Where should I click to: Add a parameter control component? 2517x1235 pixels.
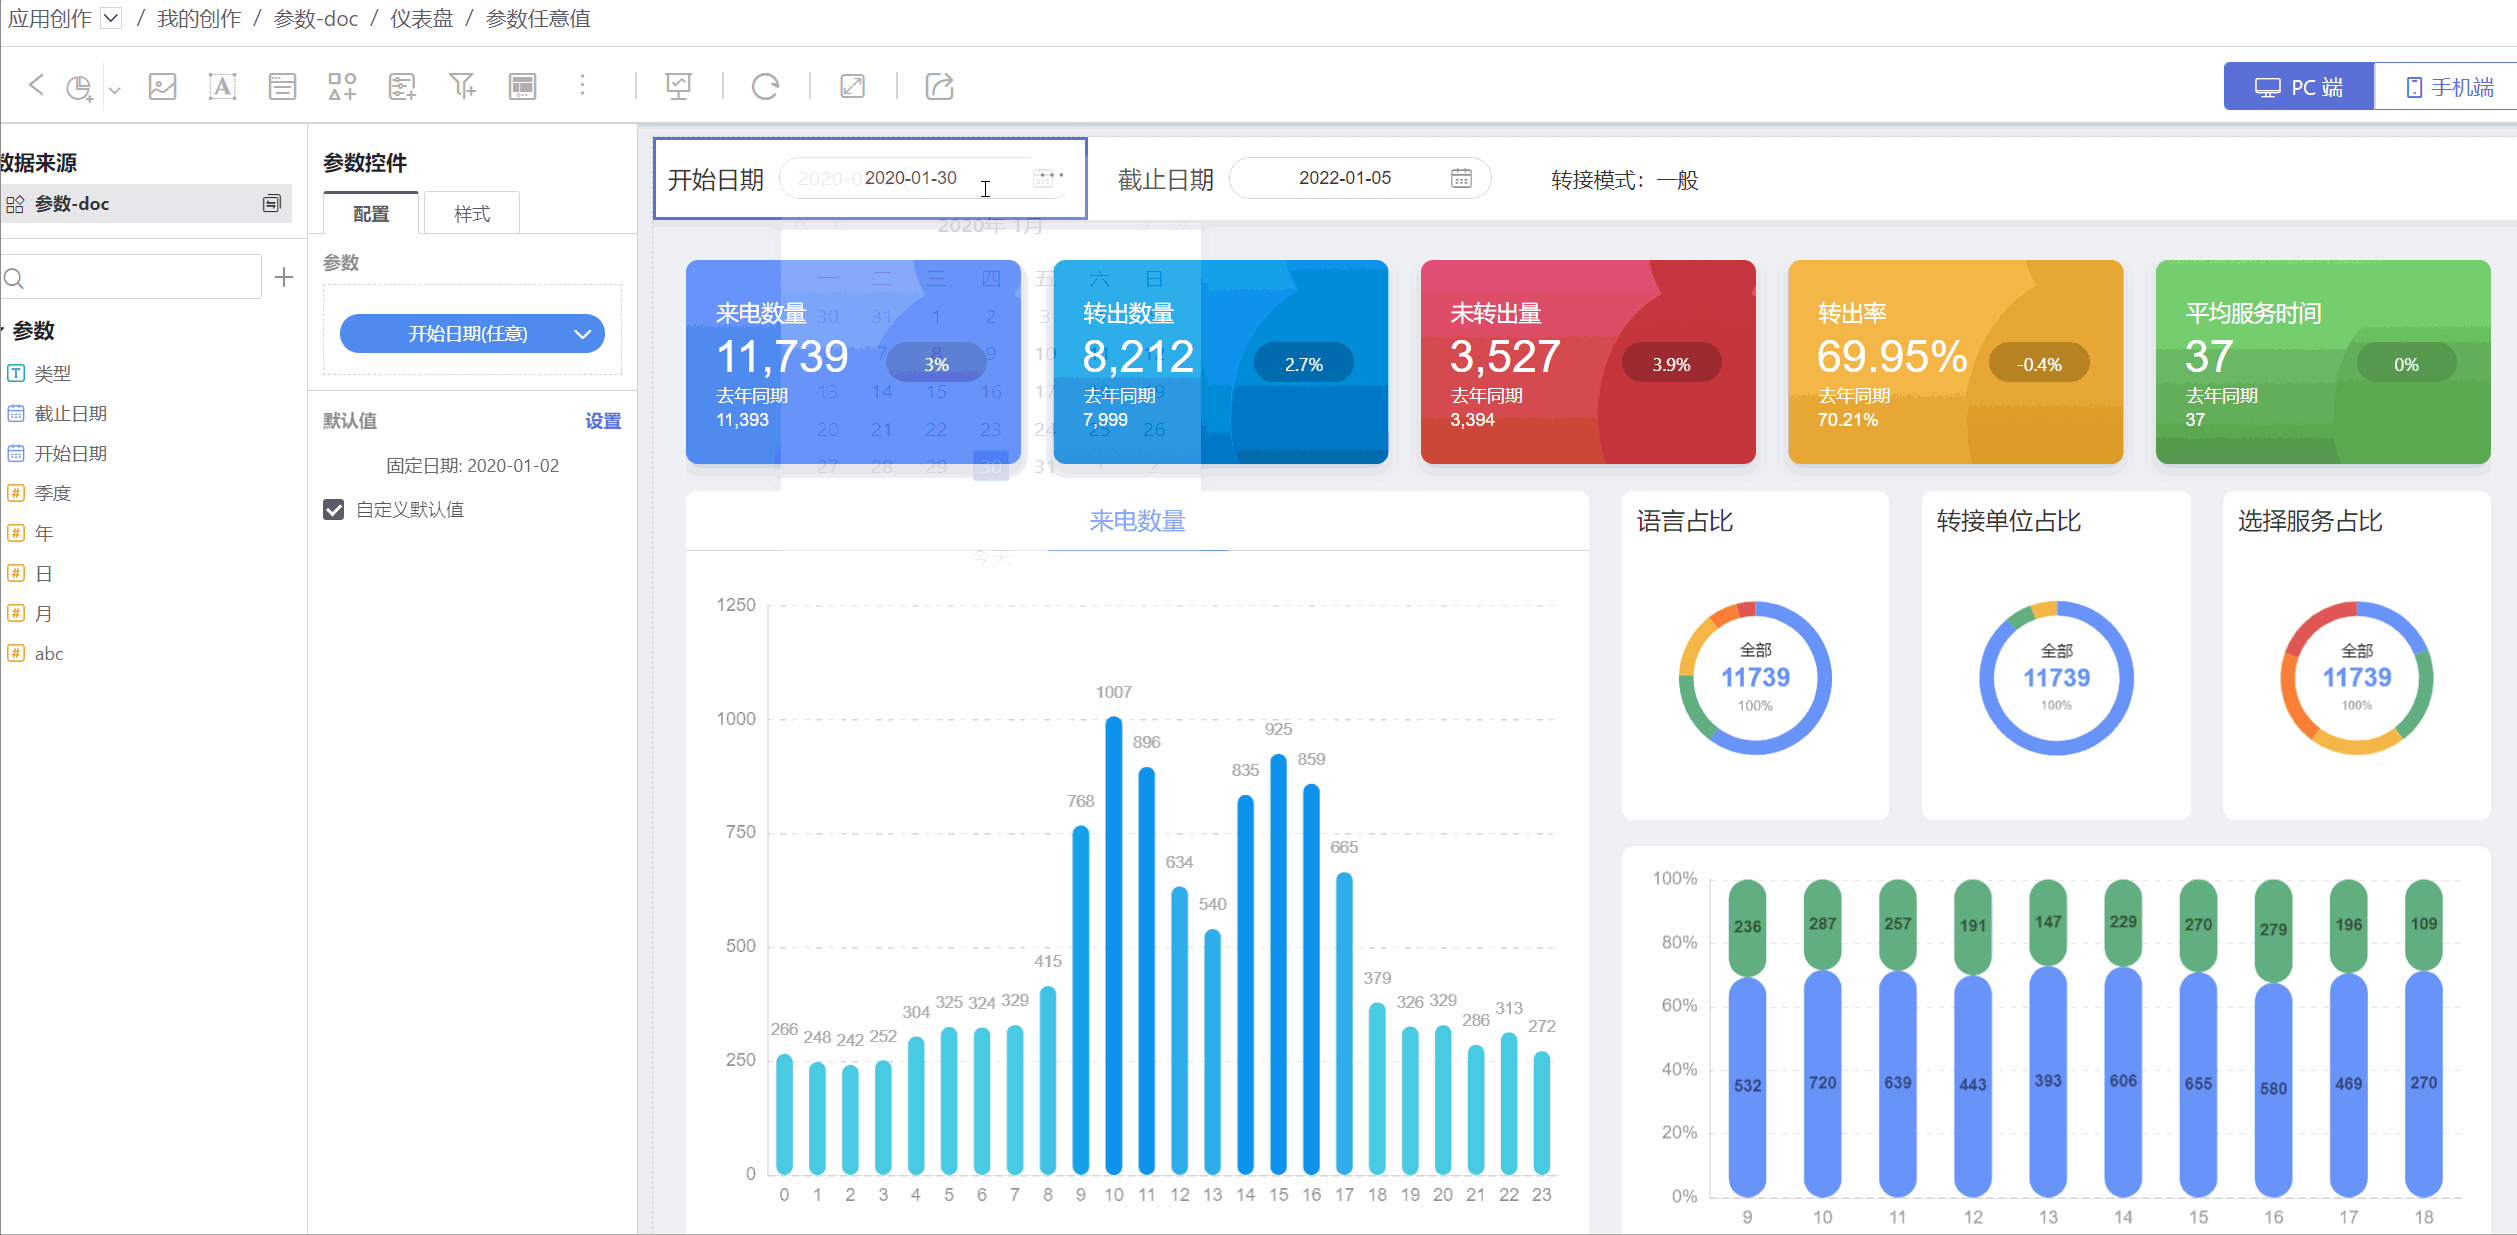402,87
